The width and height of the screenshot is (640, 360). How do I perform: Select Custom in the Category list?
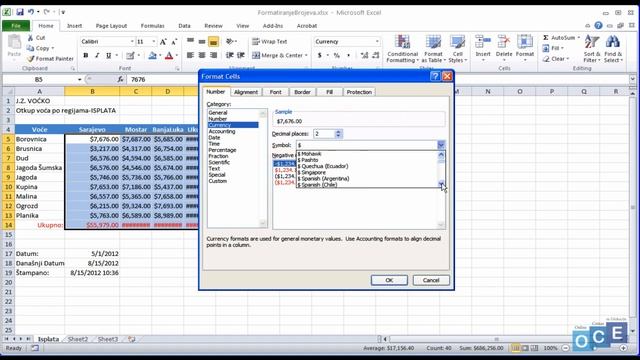coord(218,181)
